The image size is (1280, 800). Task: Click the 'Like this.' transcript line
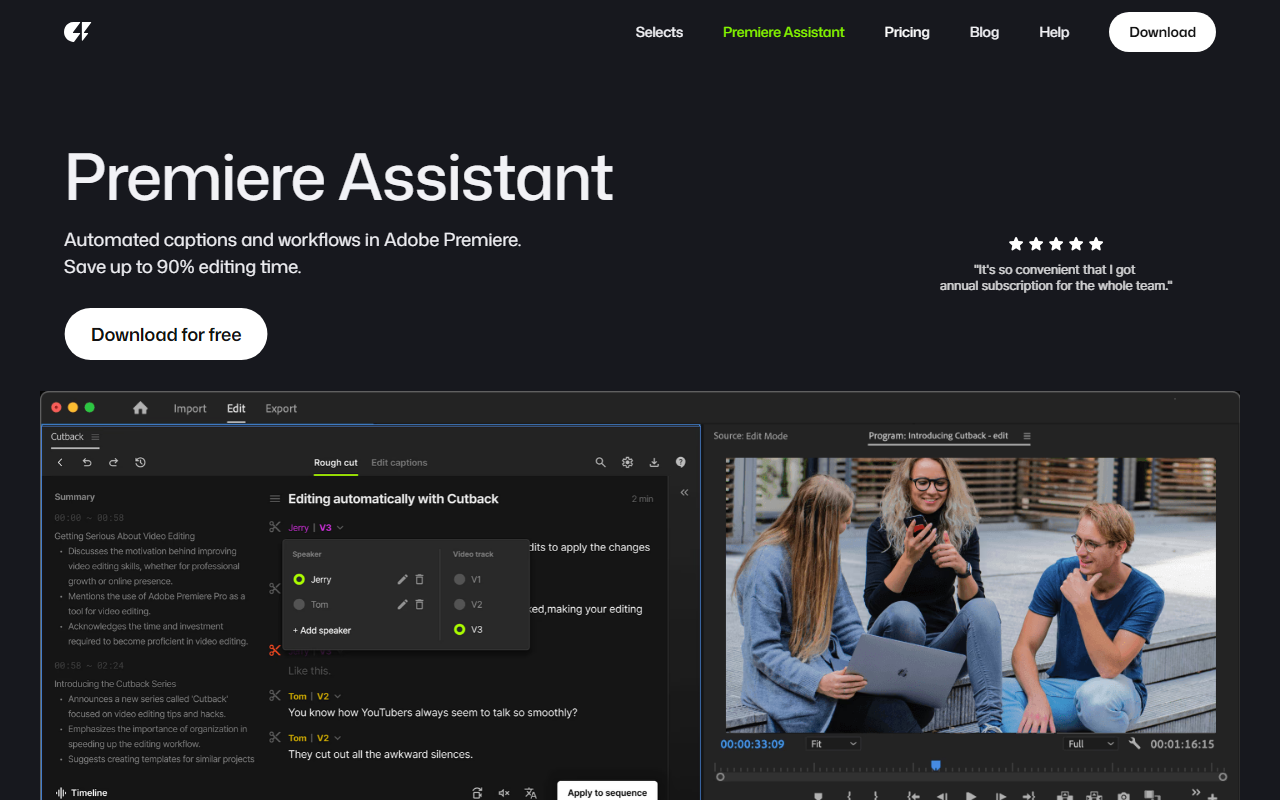tap(309, 671)
